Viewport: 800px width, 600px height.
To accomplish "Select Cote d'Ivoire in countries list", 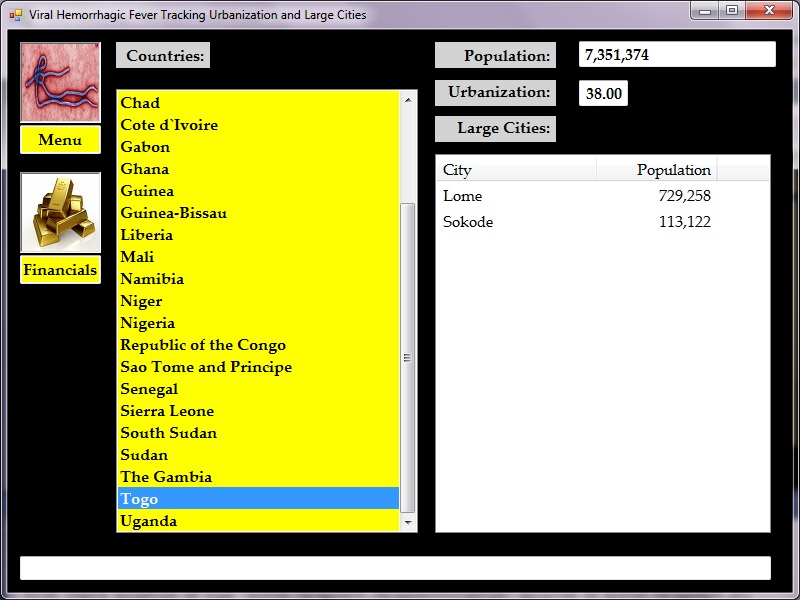I will click(169, 125).
